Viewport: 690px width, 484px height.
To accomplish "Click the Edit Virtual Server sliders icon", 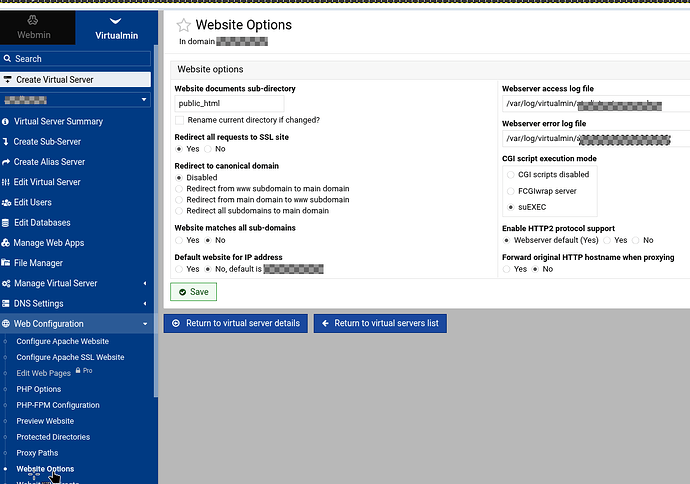I will (5, 182).
